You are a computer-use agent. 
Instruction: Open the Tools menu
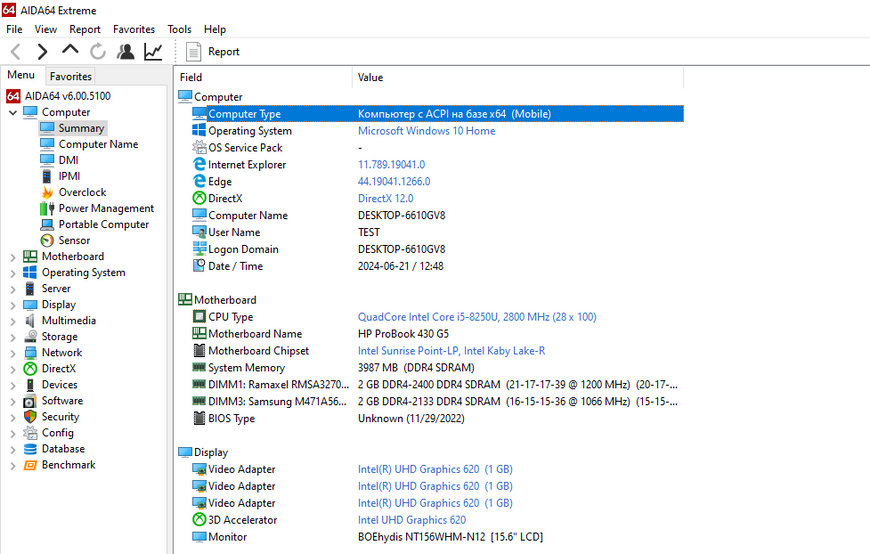click(179, 29)
